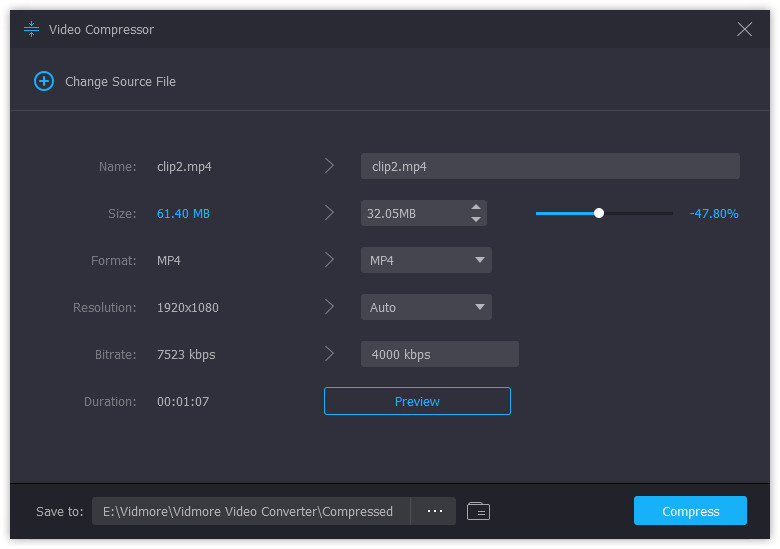Select the 4000 kbps bitrate field

[439, 354]
